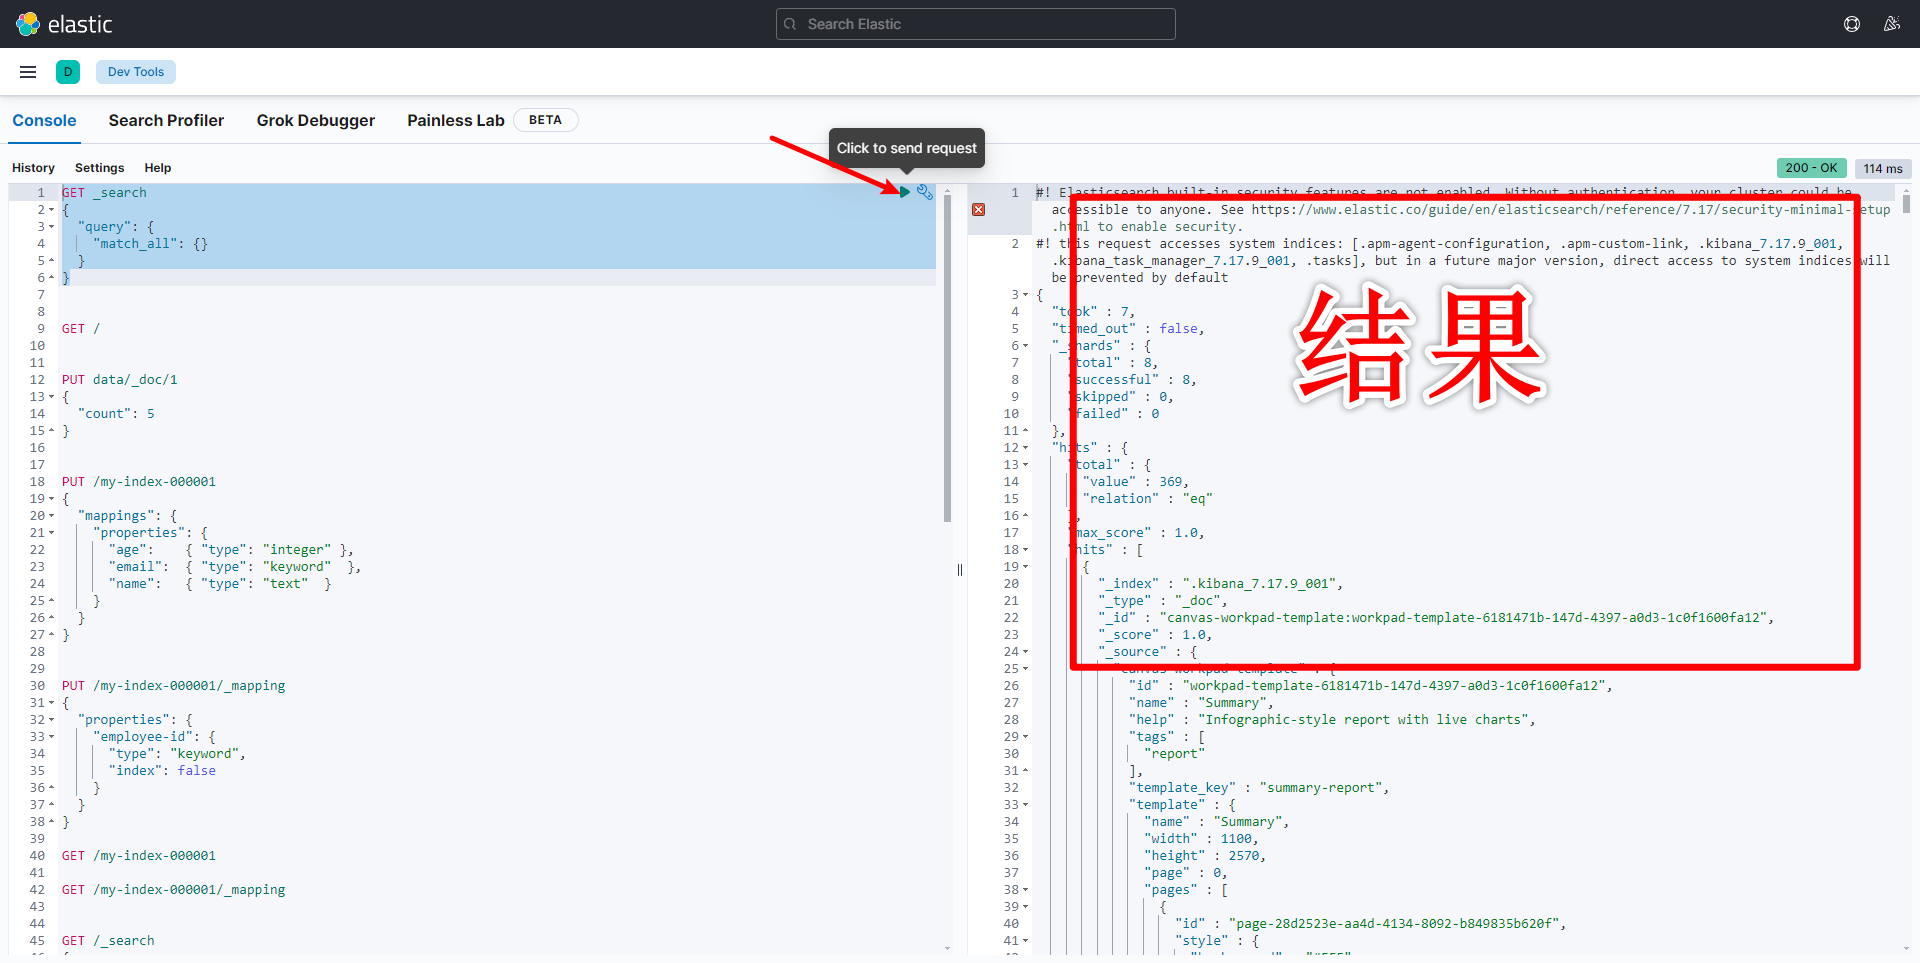Collapse the inner hits array at response line 18
This screenshot has height=963, width=1920.
tap(1026, 550)
